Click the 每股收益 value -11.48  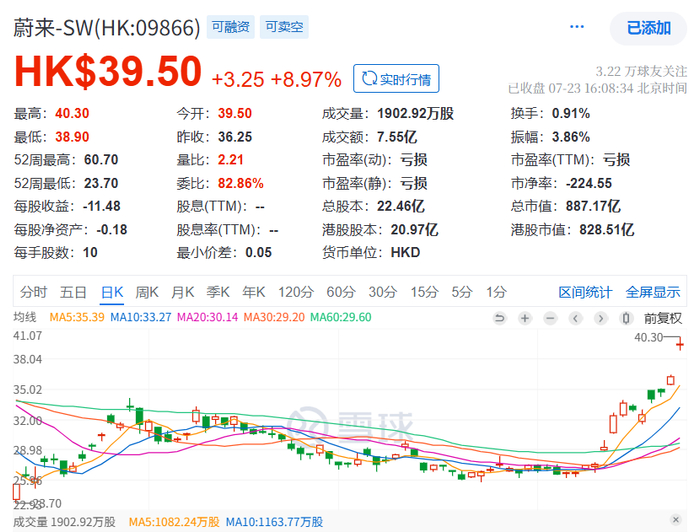point(101,206)
